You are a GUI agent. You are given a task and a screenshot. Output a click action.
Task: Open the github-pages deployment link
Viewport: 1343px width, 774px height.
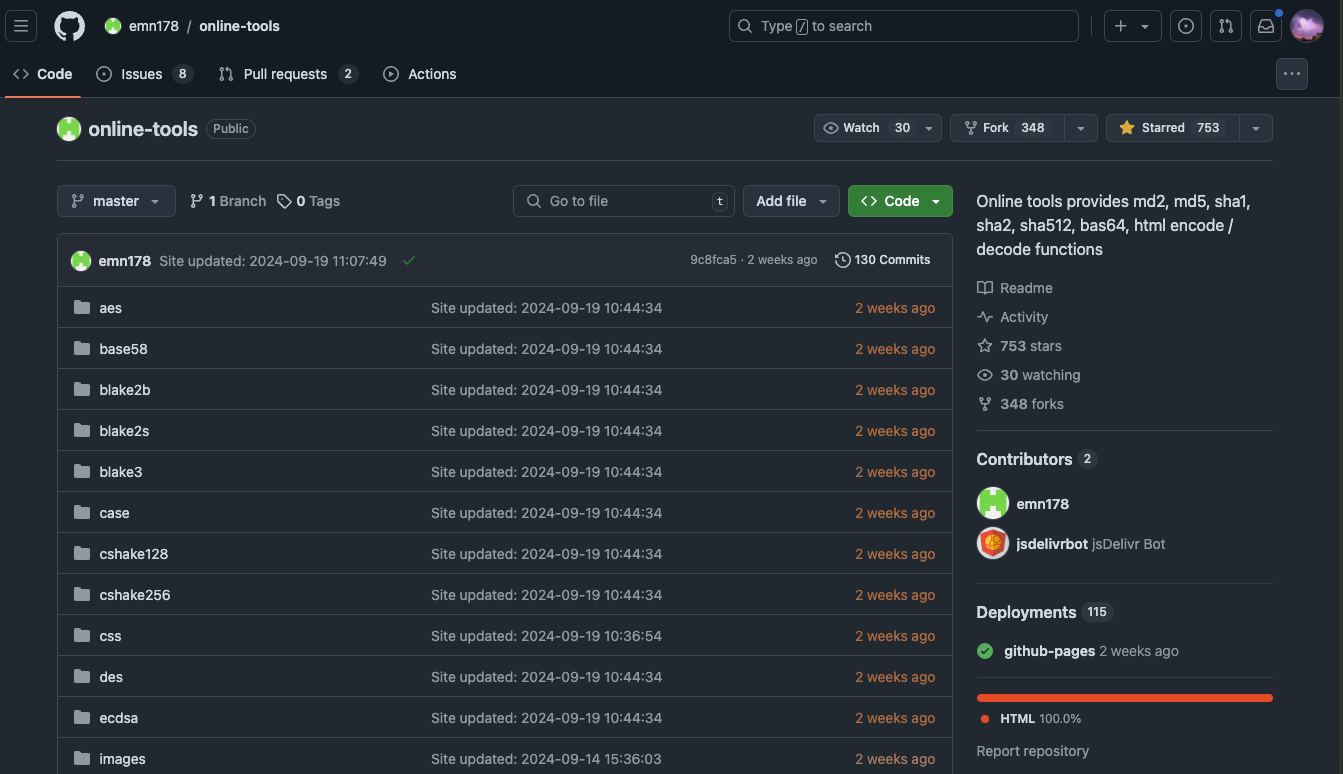point(1049,651)
